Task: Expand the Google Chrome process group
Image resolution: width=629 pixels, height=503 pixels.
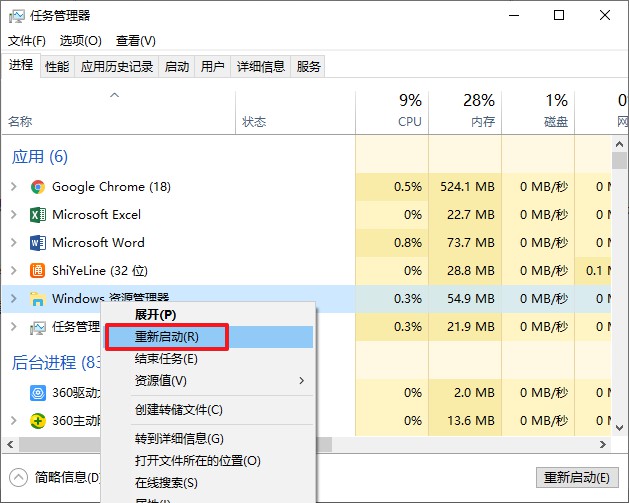Action: [x=14, y=187]
